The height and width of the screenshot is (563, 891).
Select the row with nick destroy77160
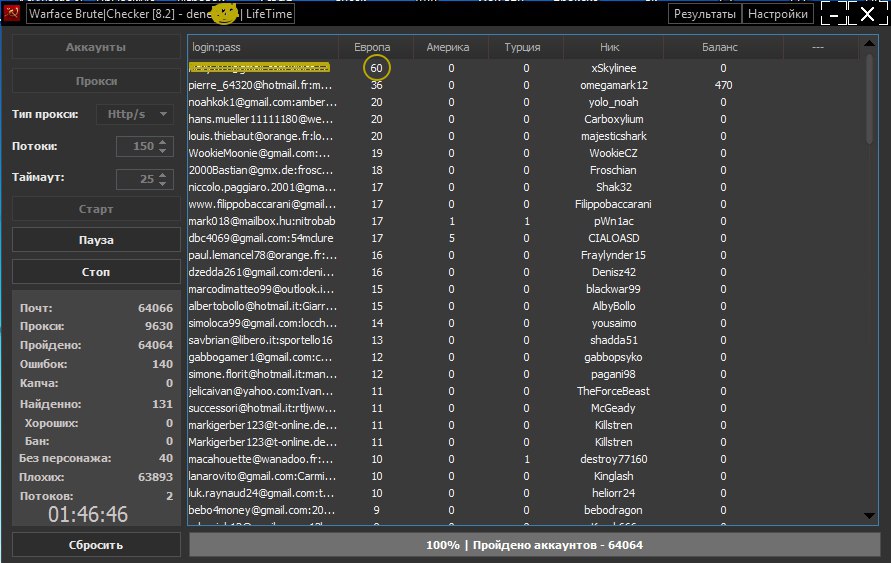click(x=523, y=459)
